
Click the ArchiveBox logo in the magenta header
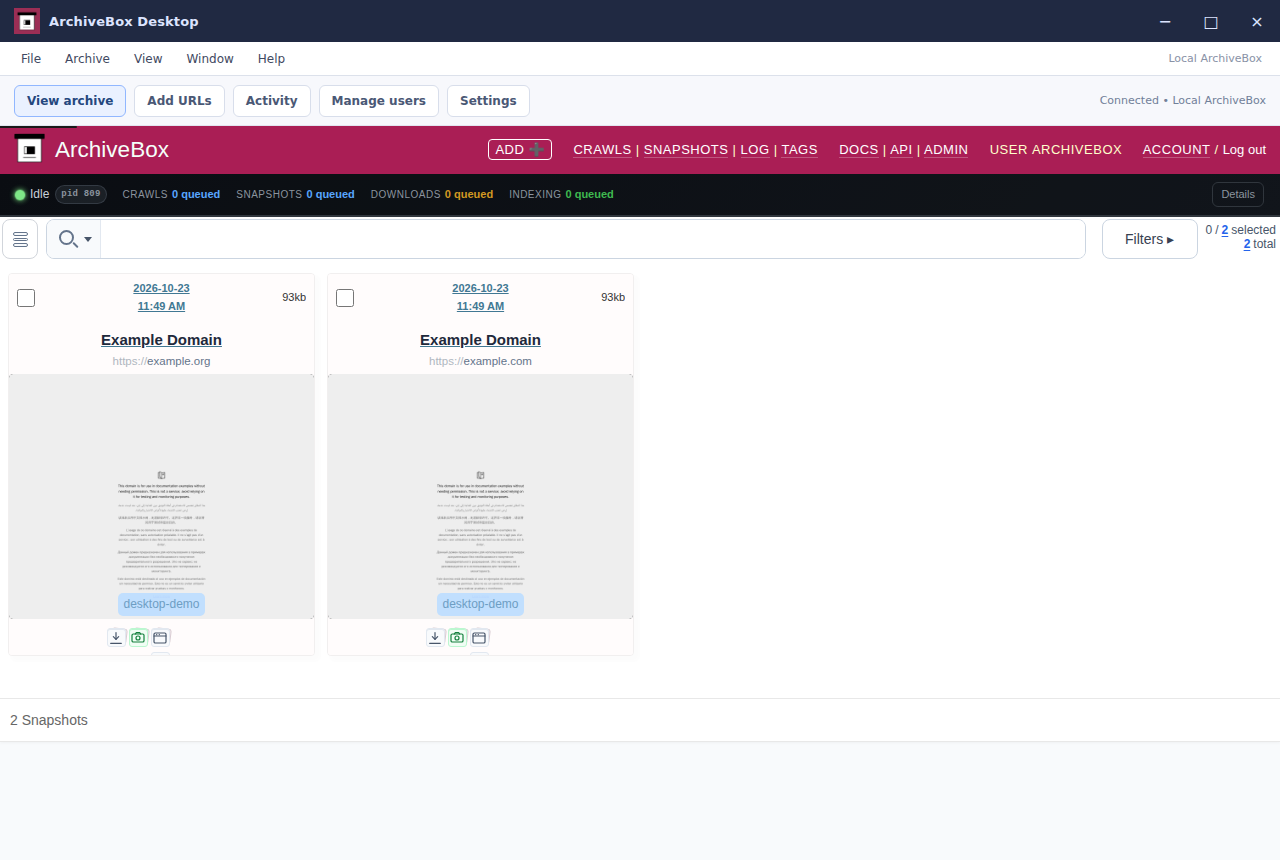tap(30, 150)
